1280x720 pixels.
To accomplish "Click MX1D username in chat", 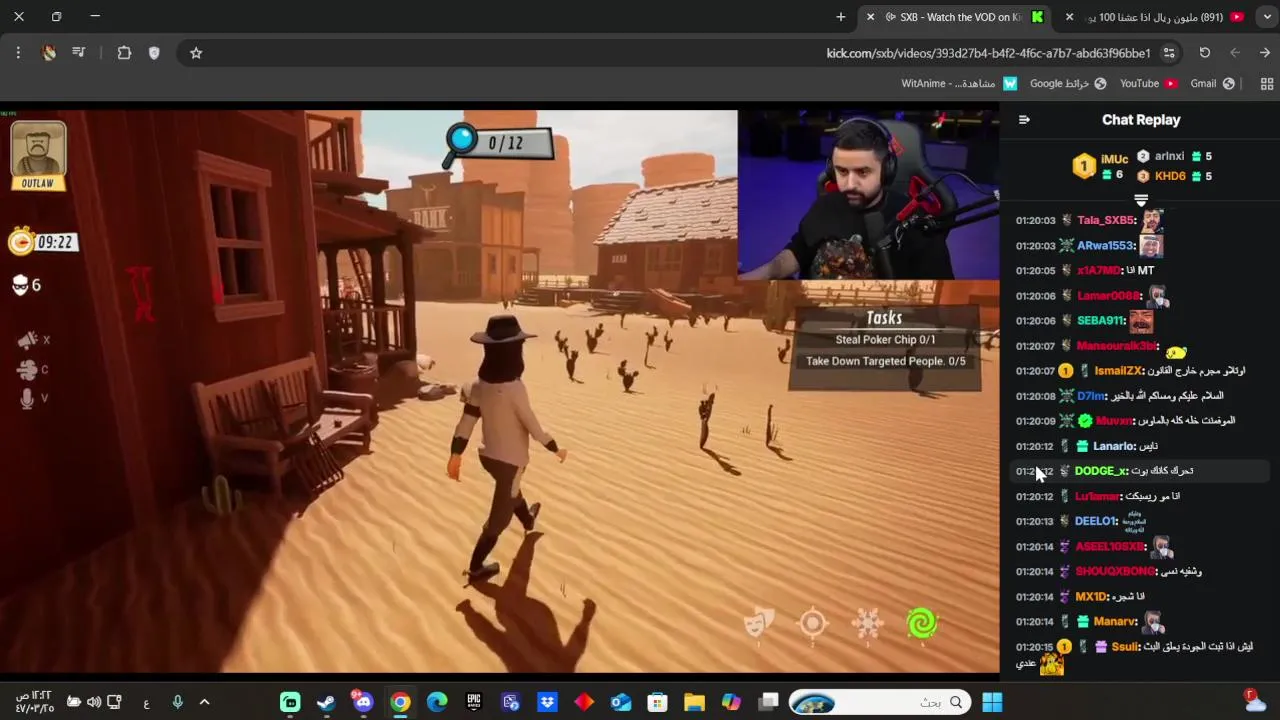I will point(1093,597).
